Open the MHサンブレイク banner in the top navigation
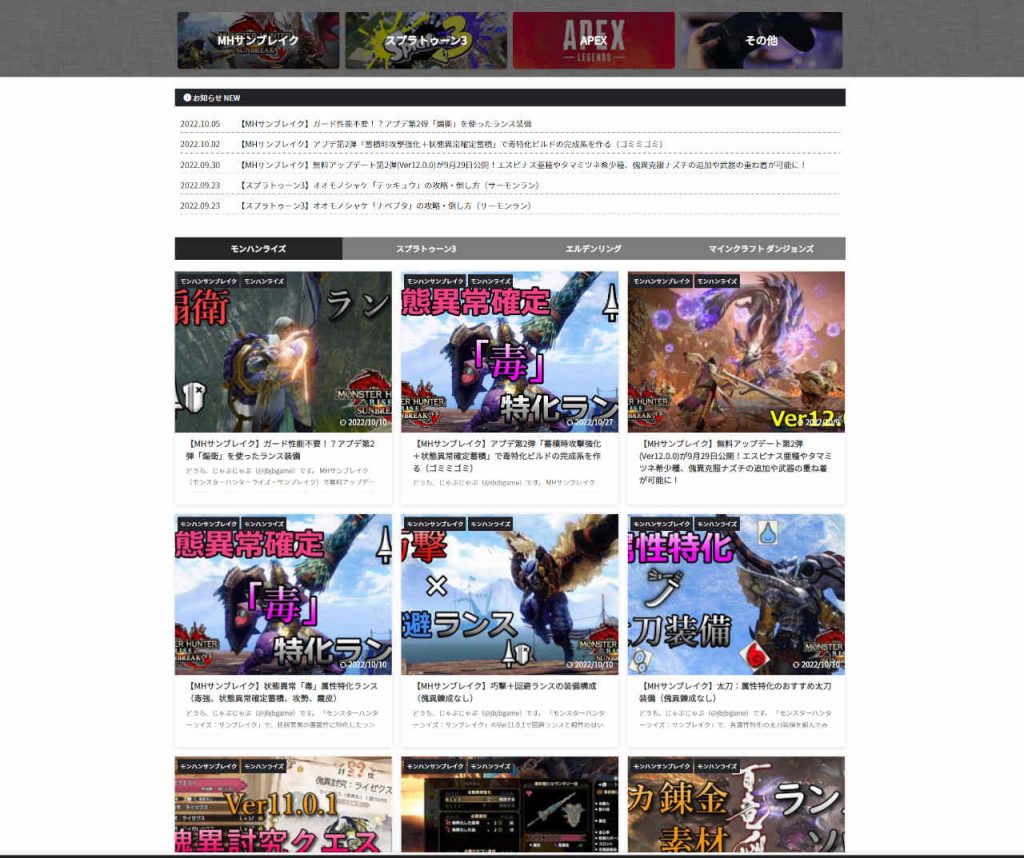The height and width of the screenshot is (858, 1024). 258,40
